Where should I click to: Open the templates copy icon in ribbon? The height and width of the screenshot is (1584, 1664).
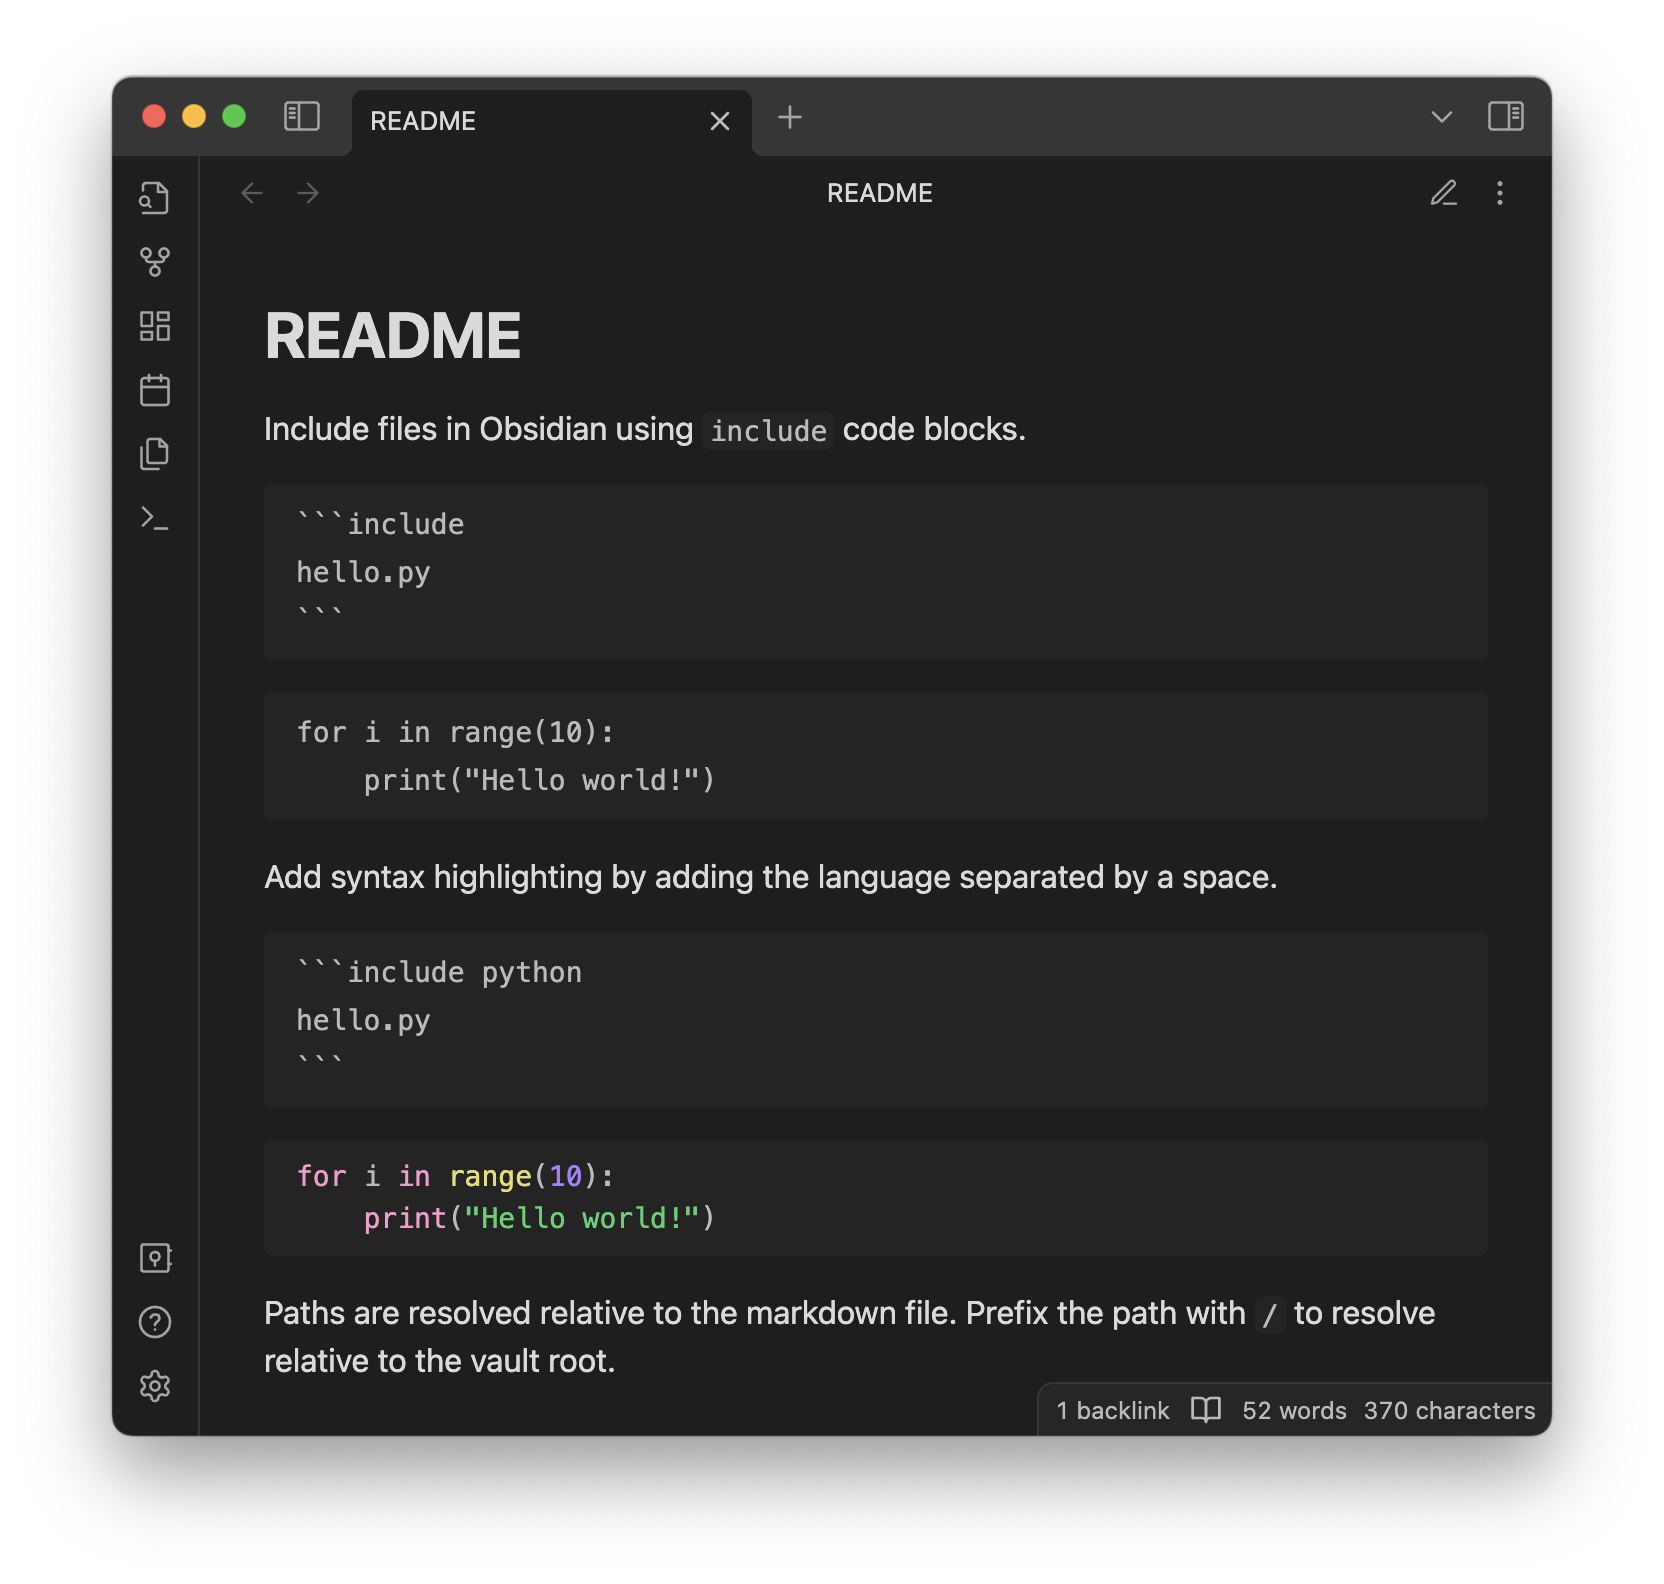(x=155, y=454)
